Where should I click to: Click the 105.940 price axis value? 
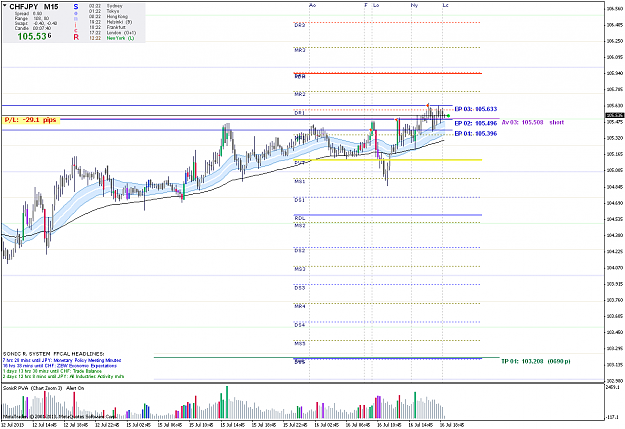(614, 73)
